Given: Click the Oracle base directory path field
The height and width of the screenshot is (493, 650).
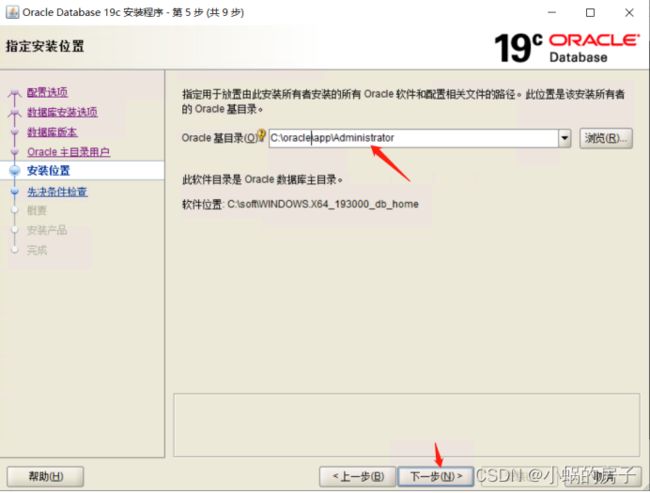Looking at the screenshot, I should click(413, 138).
